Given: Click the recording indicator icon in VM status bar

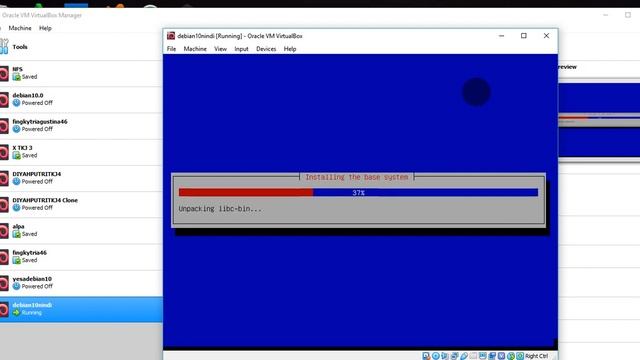Looking at the screenshot, I should [x=492, y=356].
